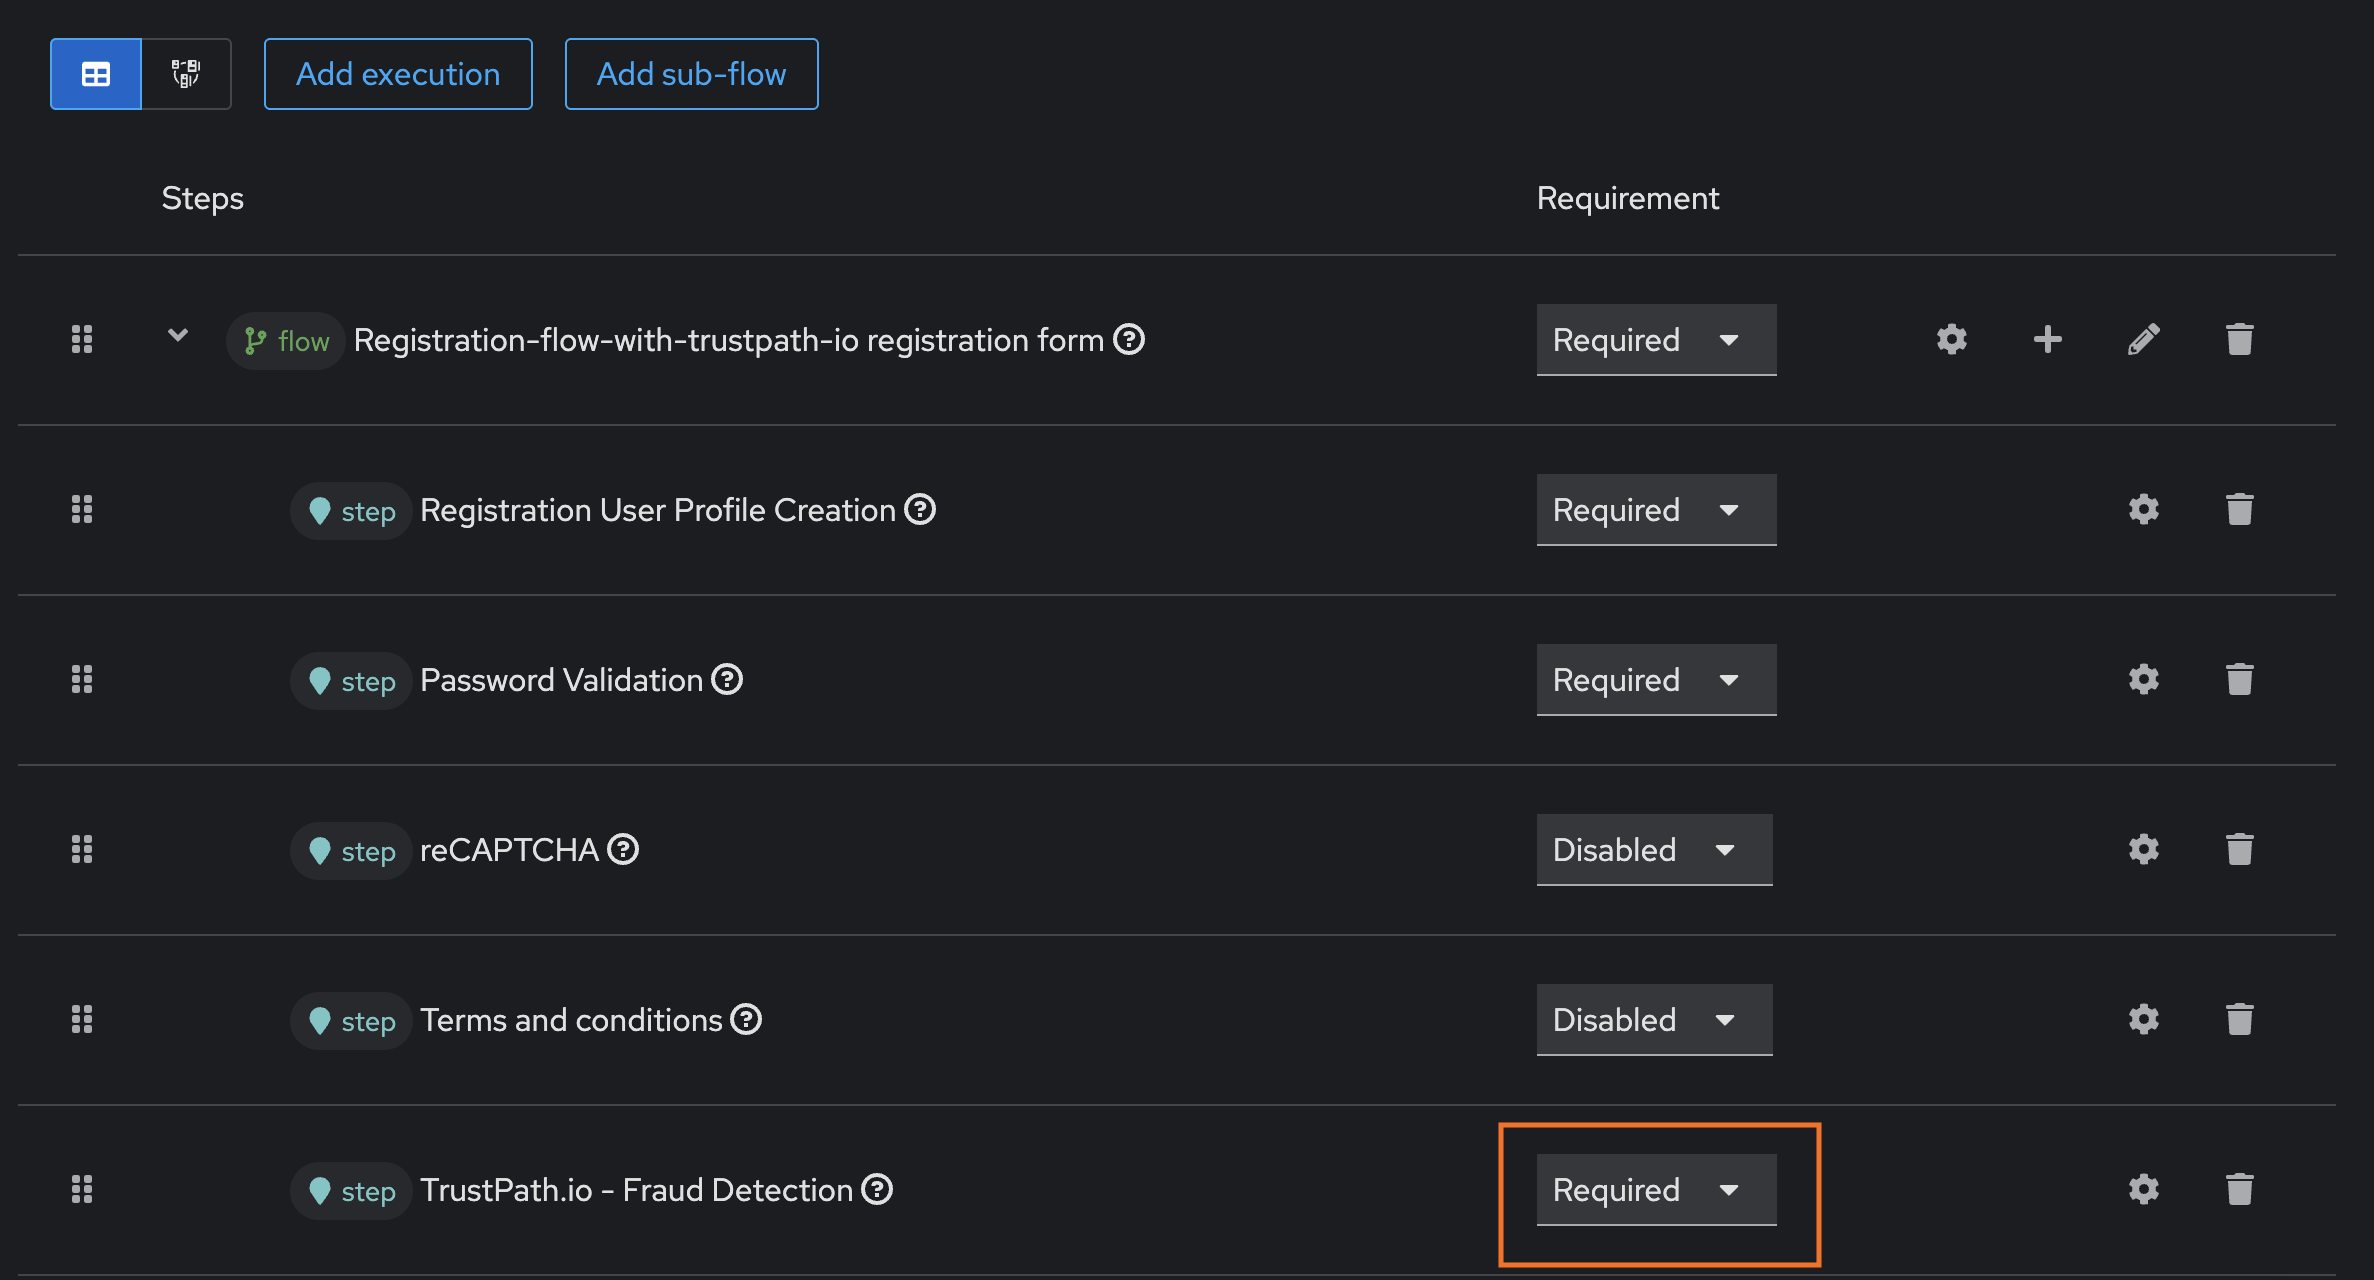This screenshot has height=1280, width=2374.
Task: Open settings for TrustPath.io Fraud Detection step
Action: [2143, 1189]
